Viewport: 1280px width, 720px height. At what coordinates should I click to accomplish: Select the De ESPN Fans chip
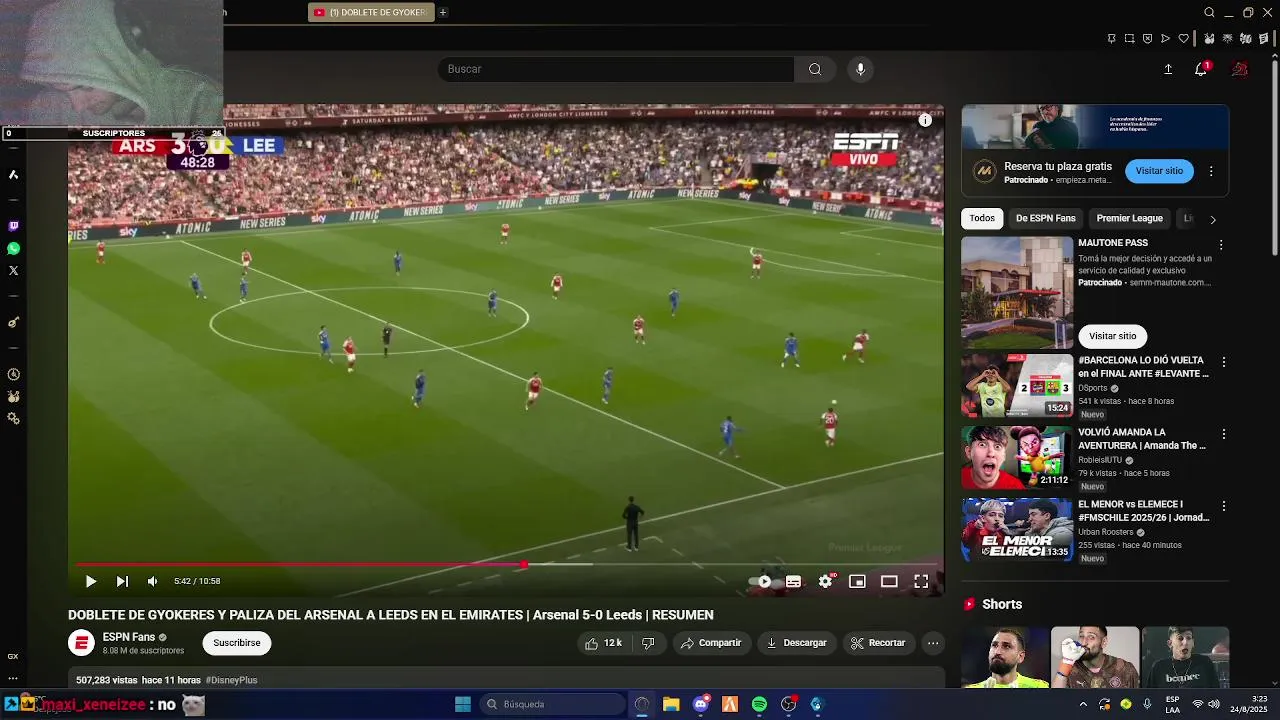pos(1046,218)
